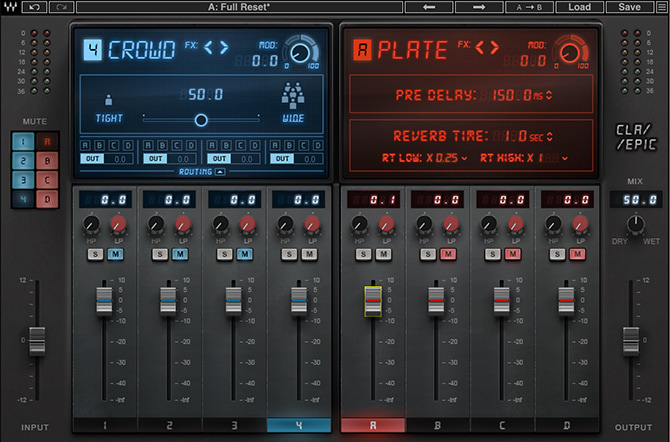Undo the last change
This screenshot has height=442, width=670.
click(x=34, y=7)
